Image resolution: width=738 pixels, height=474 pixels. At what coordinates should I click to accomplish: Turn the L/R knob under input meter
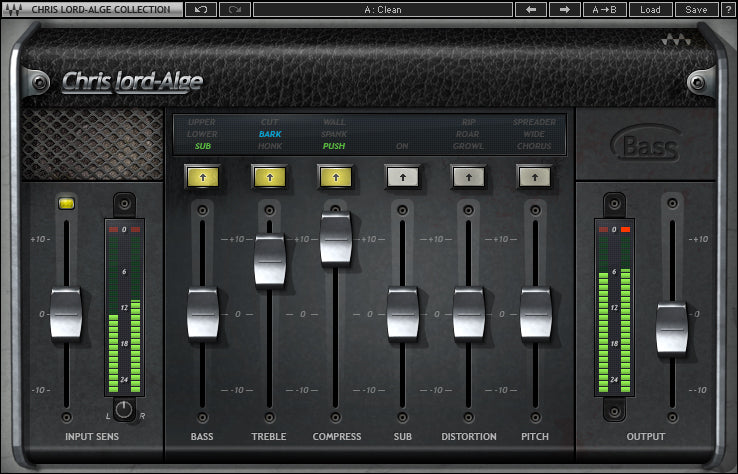123,409
